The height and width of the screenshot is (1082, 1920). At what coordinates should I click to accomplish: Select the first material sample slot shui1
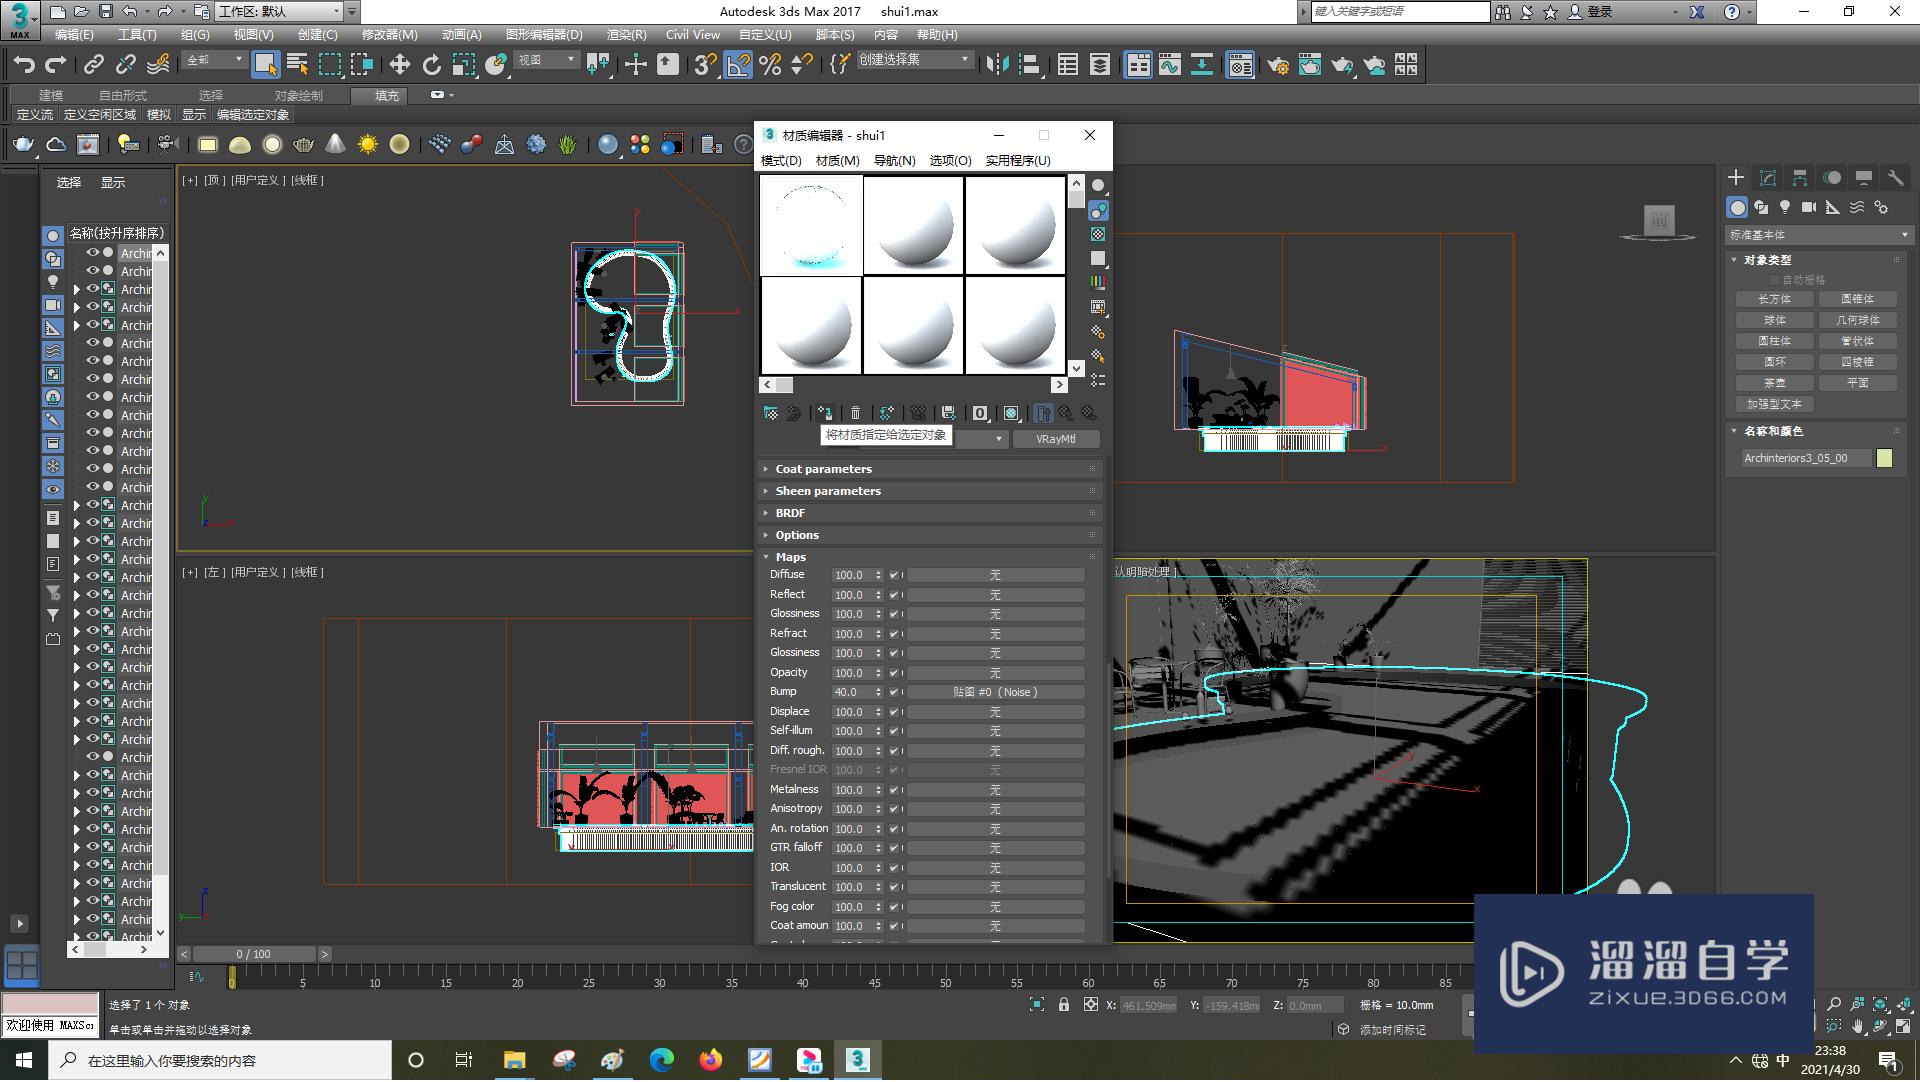811,225
